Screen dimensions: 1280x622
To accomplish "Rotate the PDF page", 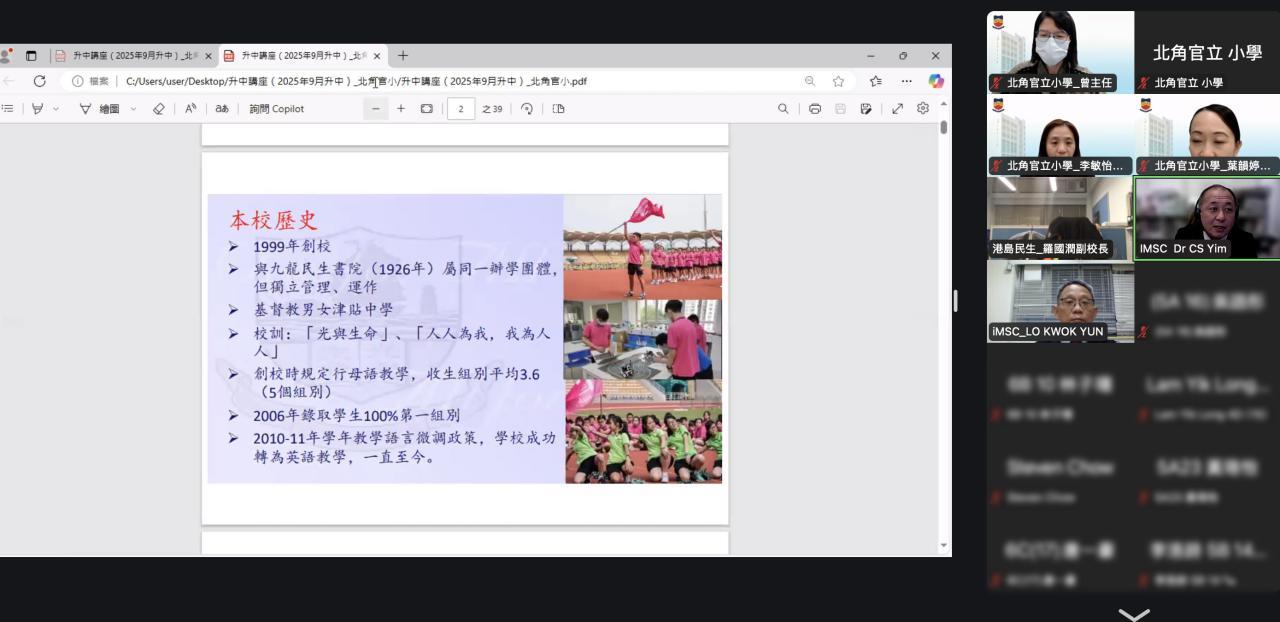I will 527,109.
